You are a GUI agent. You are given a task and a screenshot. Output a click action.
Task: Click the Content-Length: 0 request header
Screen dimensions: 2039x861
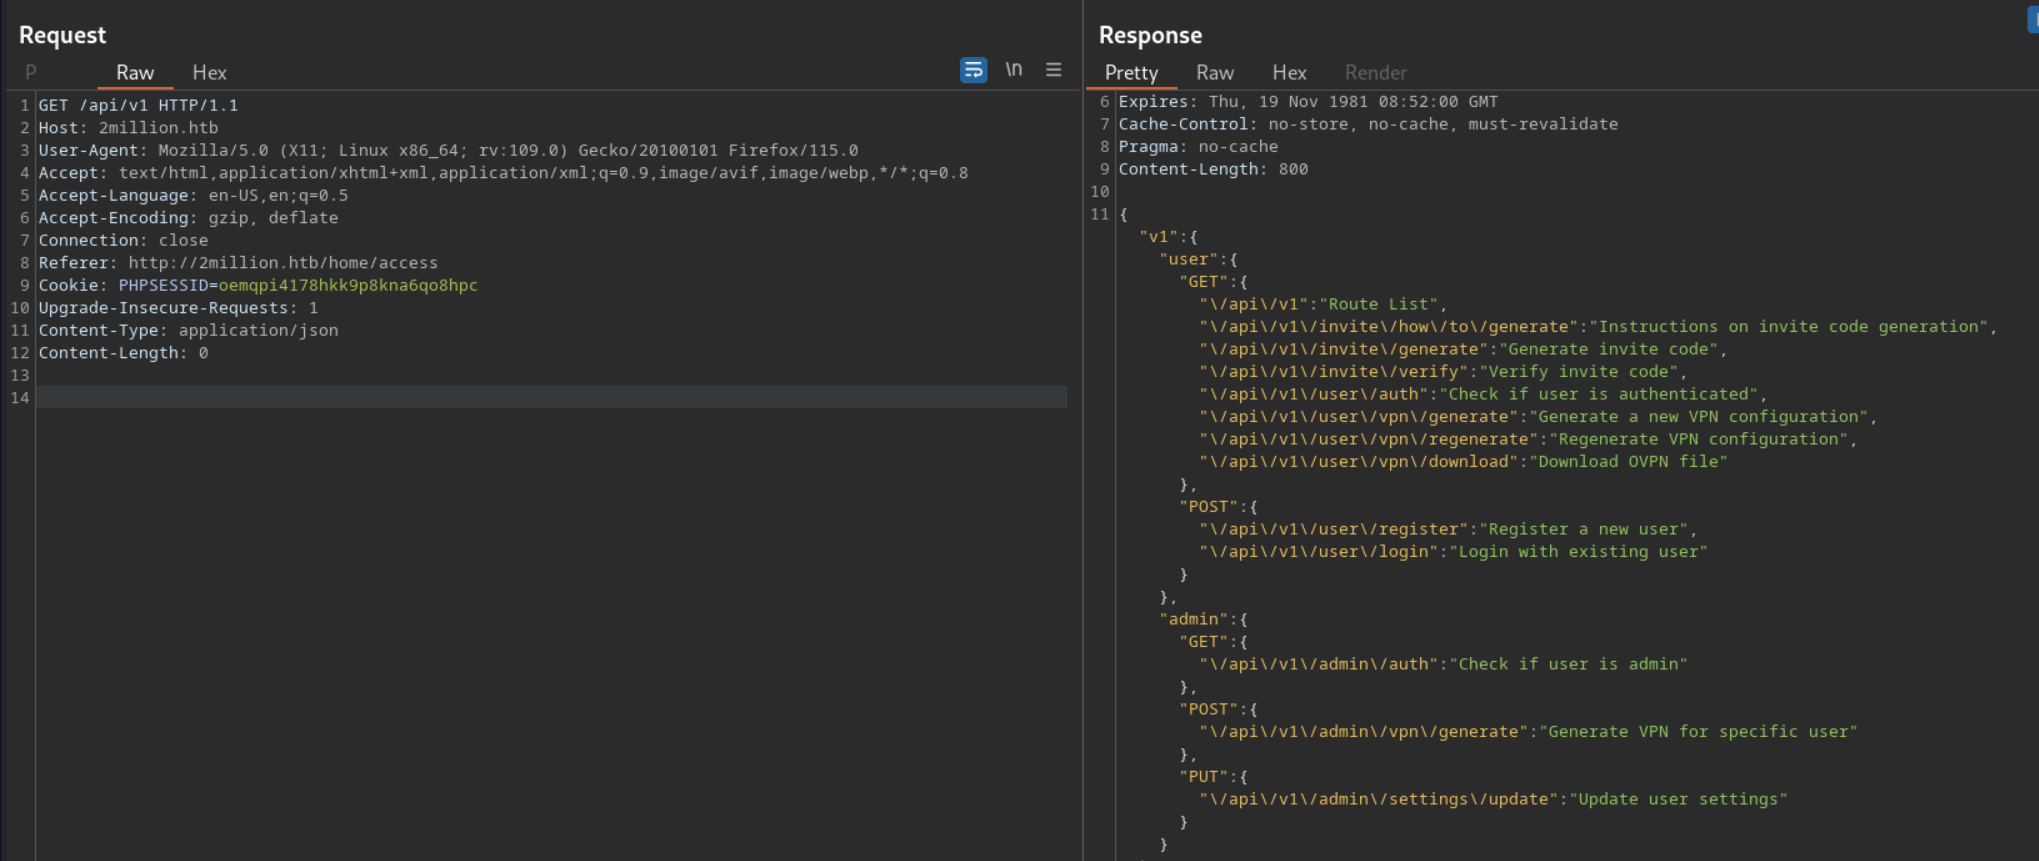123,353
